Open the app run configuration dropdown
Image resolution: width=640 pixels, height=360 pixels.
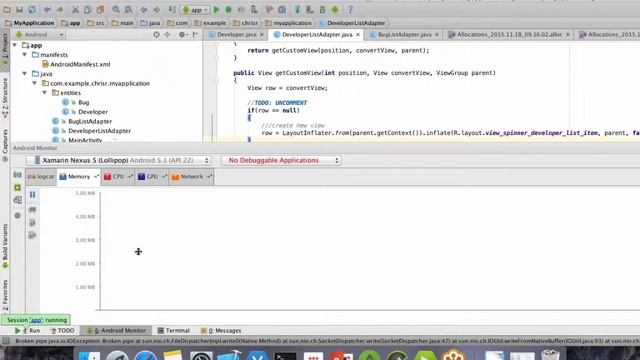[x=196, y=9]
